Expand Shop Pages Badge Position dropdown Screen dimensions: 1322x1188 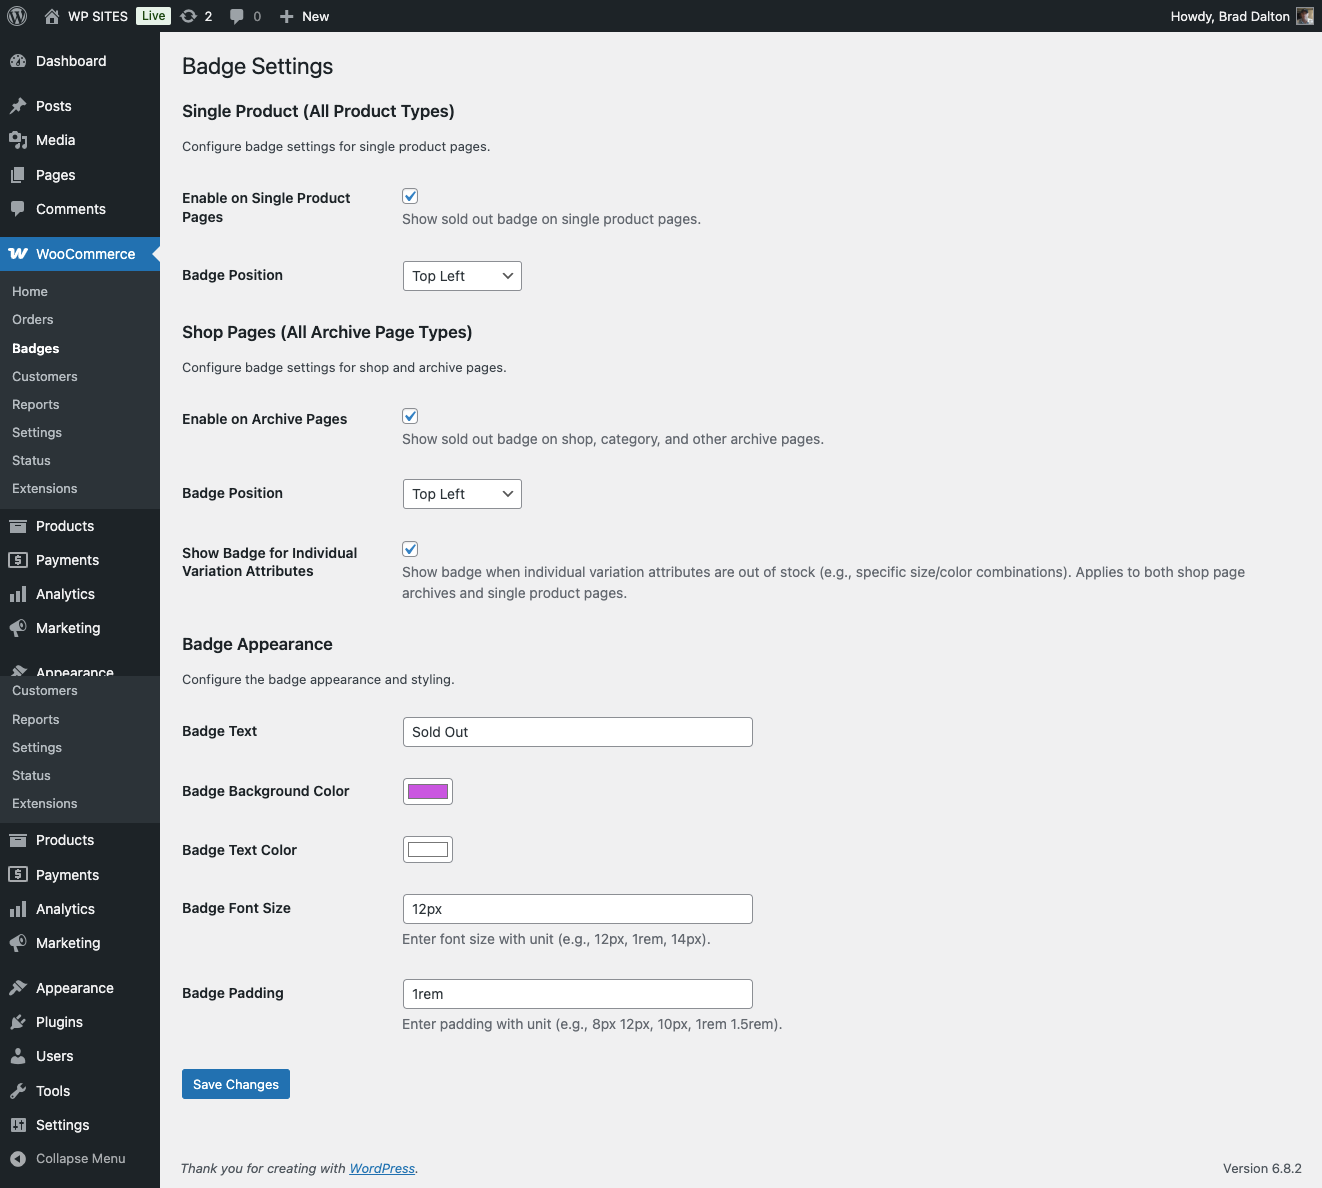coord(462,494)
